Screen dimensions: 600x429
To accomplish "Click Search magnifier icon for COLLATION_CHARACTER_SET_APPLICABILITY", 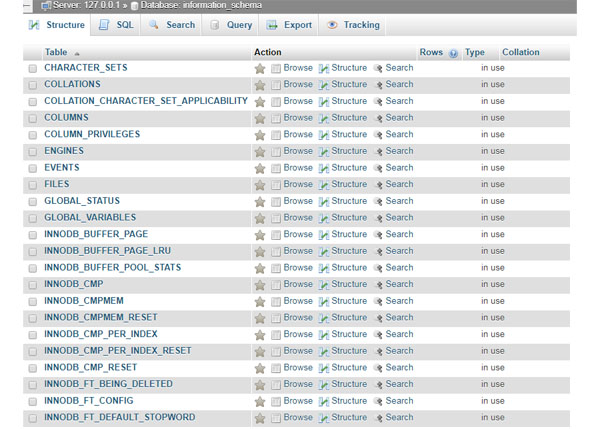I will click(x=378, y=102).
